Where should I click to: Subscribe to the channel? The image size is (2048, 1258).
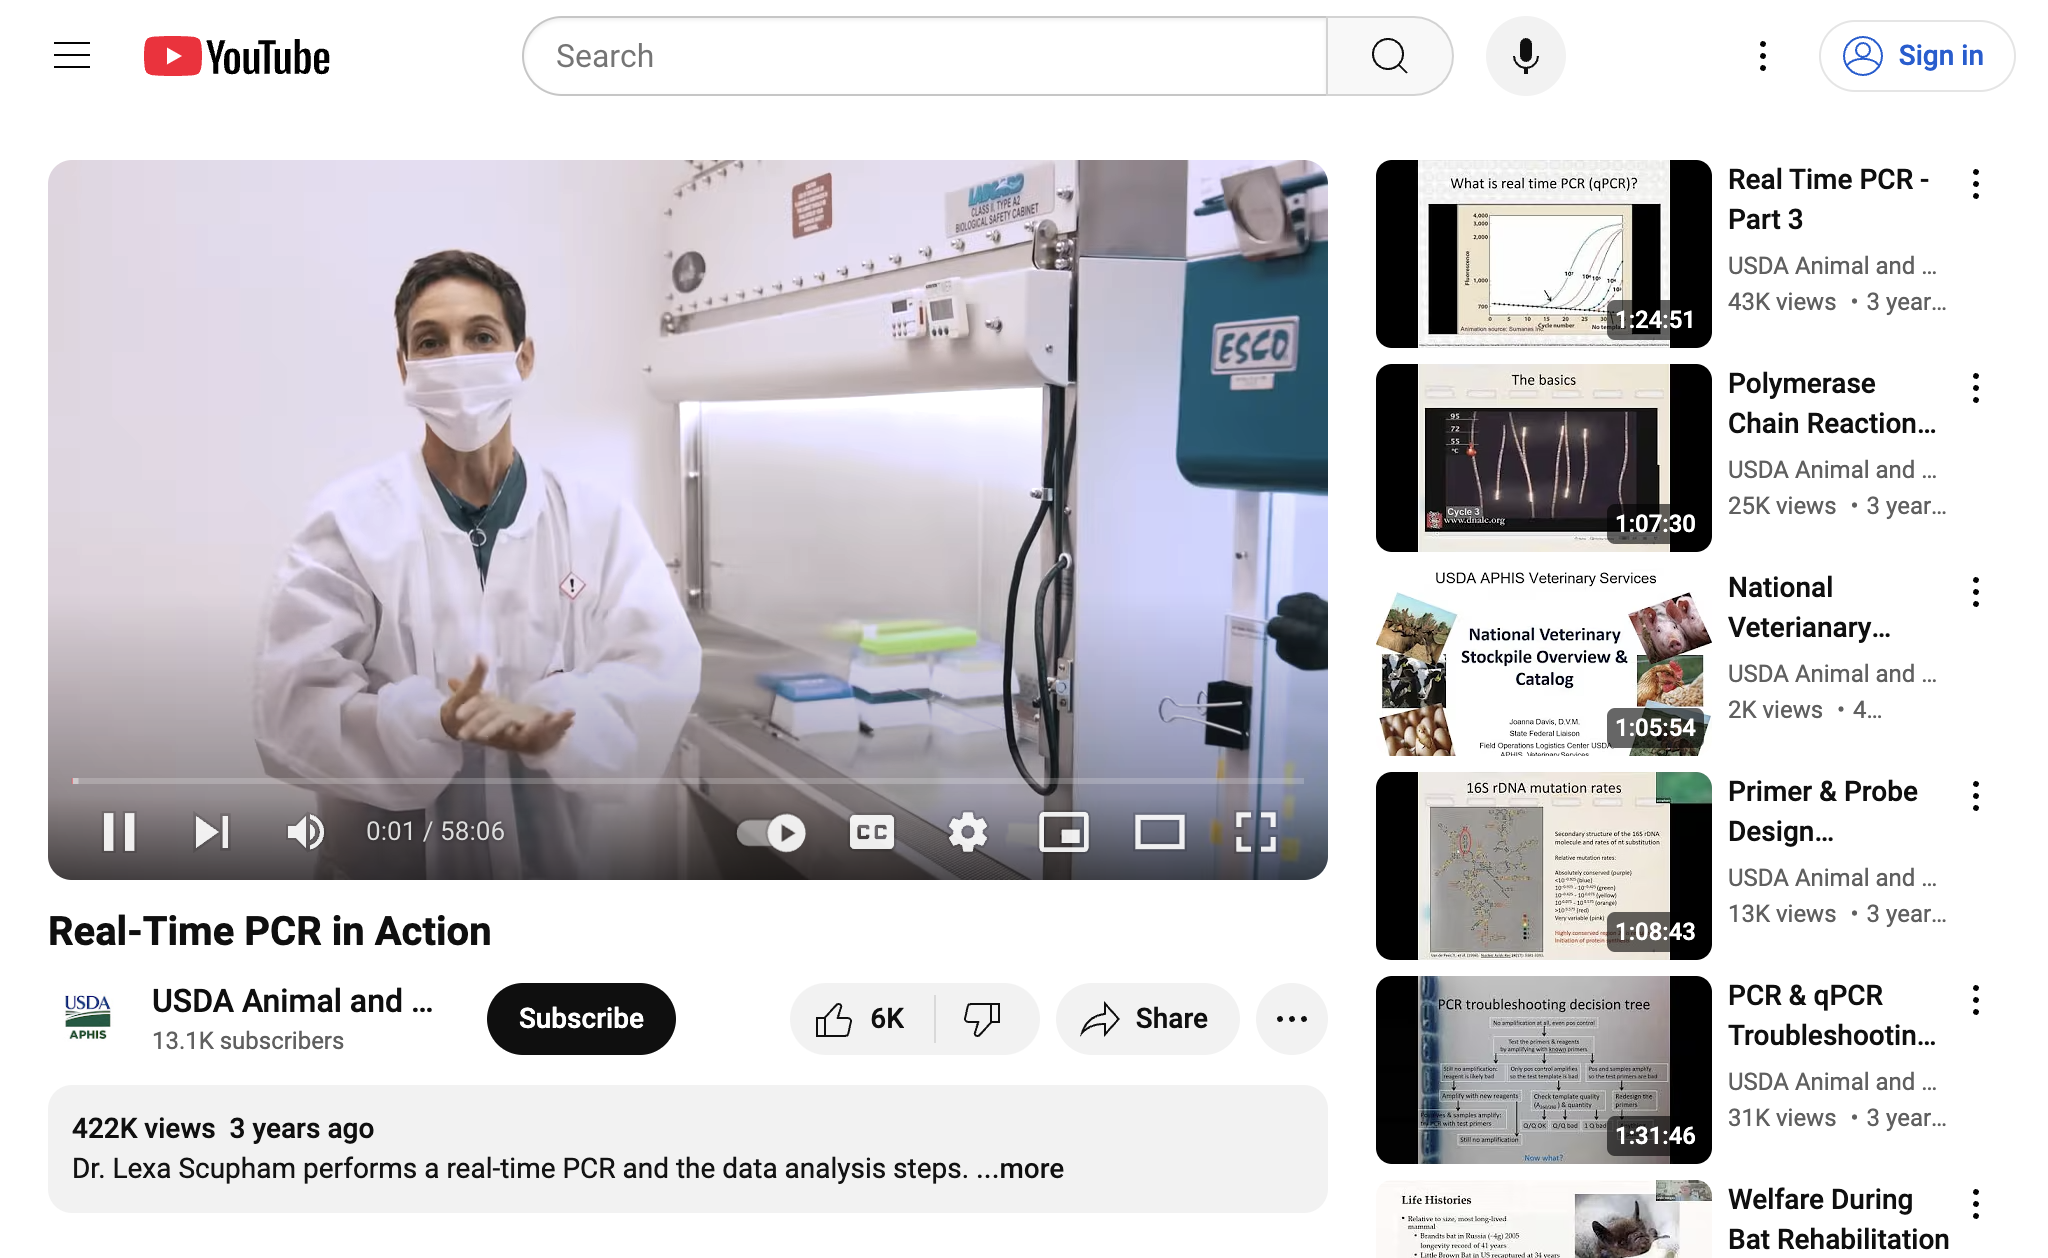click(x=581, y=1018)
